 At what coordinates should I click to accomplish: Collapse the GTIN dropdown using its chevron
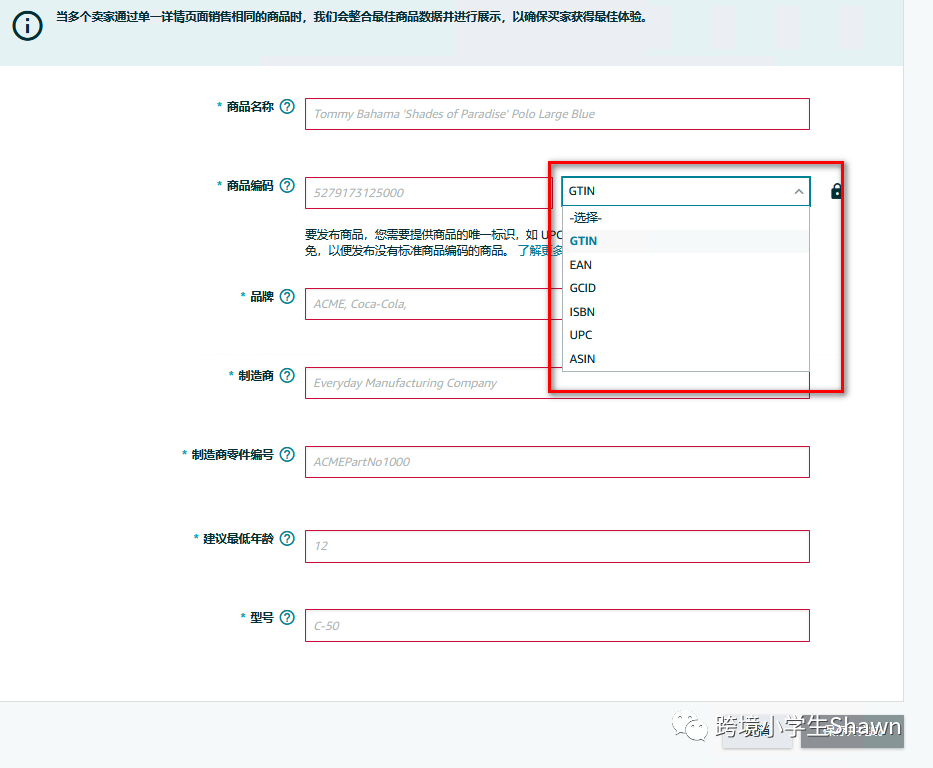[799, 190]
